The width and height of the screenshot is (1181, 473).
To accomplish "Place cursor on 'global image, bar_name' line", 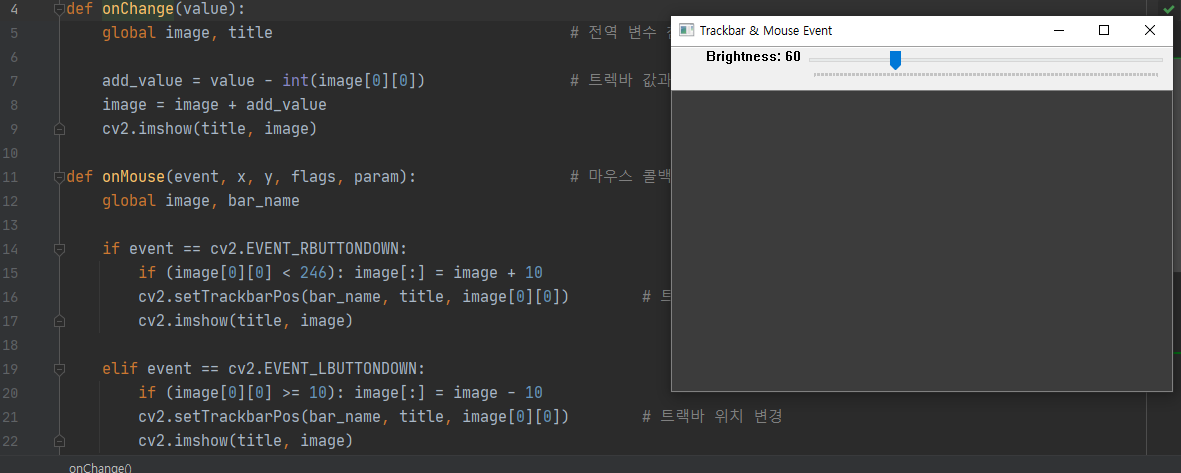I will click(201, 202).
